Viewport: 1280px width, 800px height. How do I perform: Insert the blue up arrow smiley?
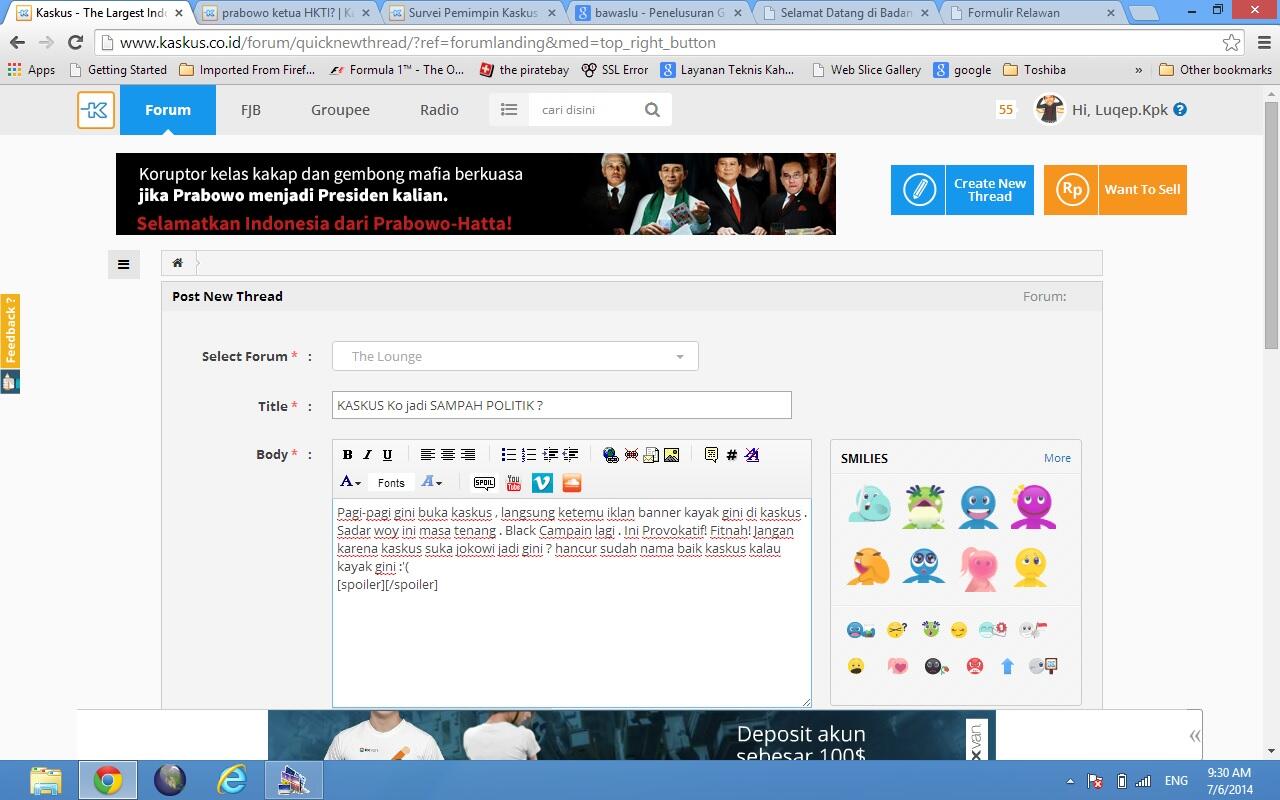(1007, 666)
